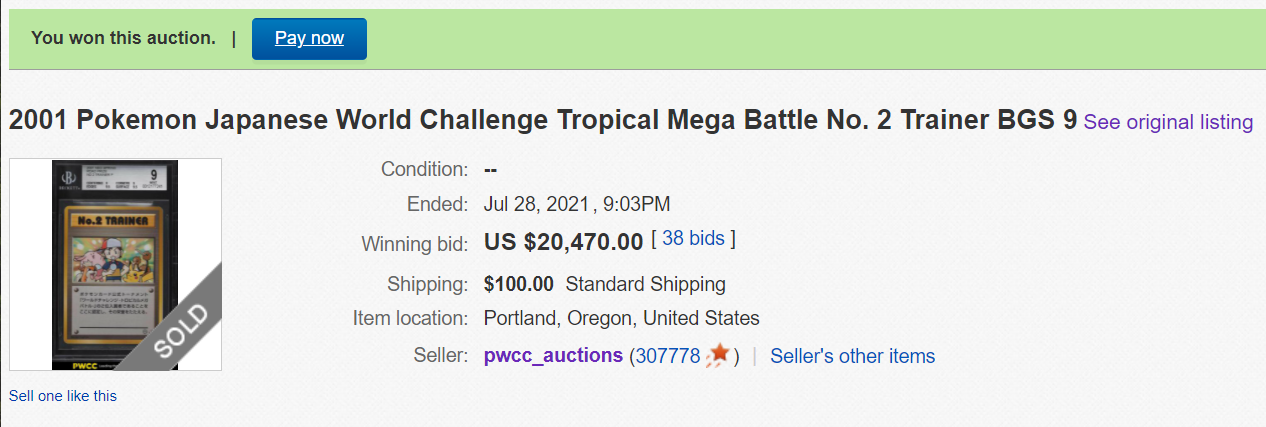Viewport: 1266px width, 427px height.
Task: Click the red shooting star feedback icon
Action: coord(718,354)
